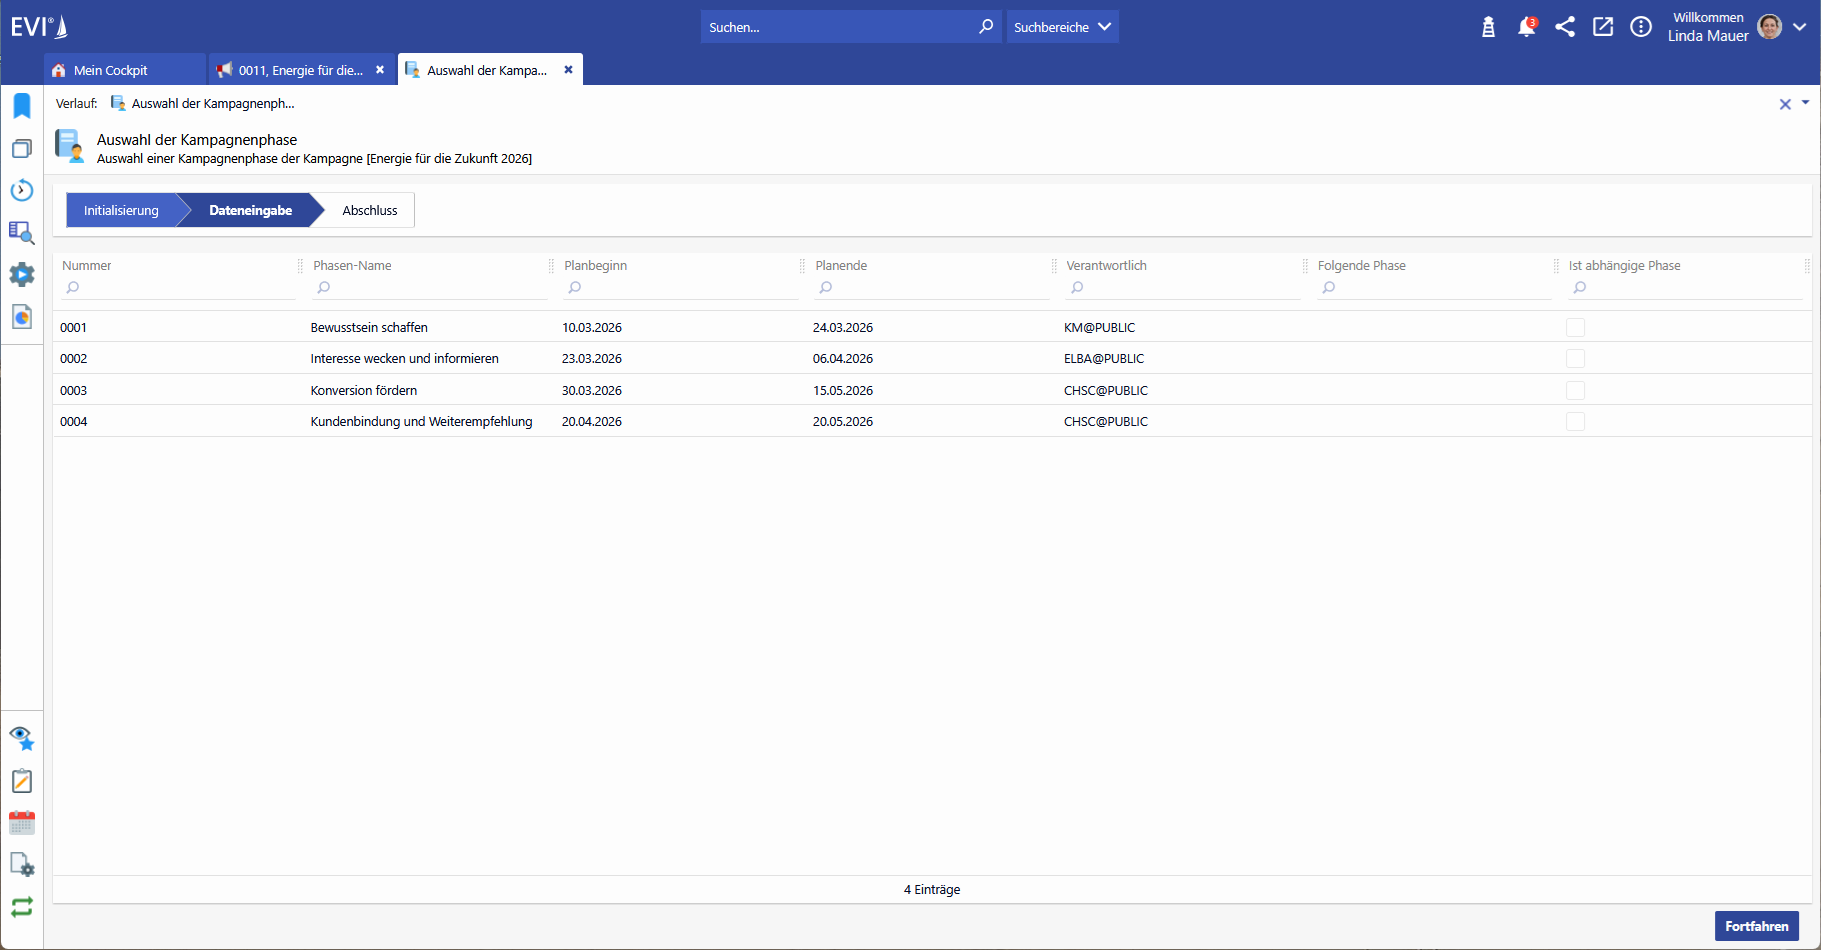
Task: Expand the Suchbereiche dropdown
Action: 1062,27
